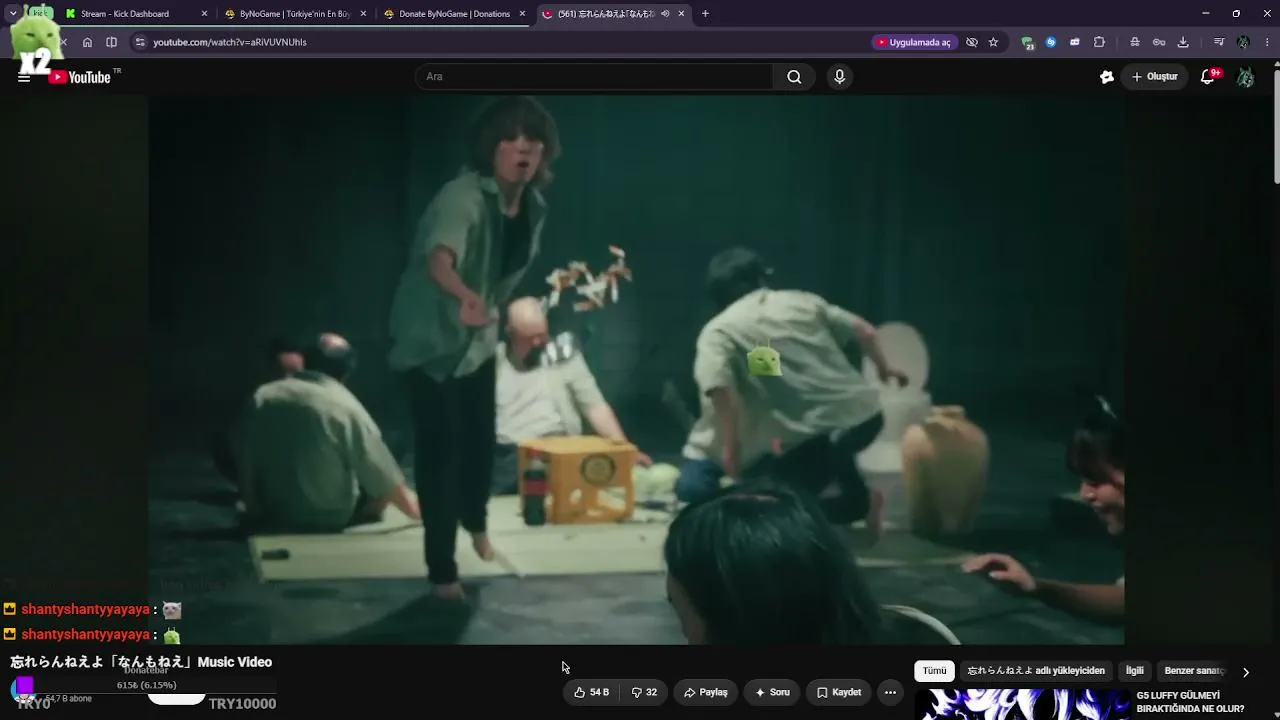
Task: Open the YouTube guide hamburger menu
Action: [x=24, y=77]
